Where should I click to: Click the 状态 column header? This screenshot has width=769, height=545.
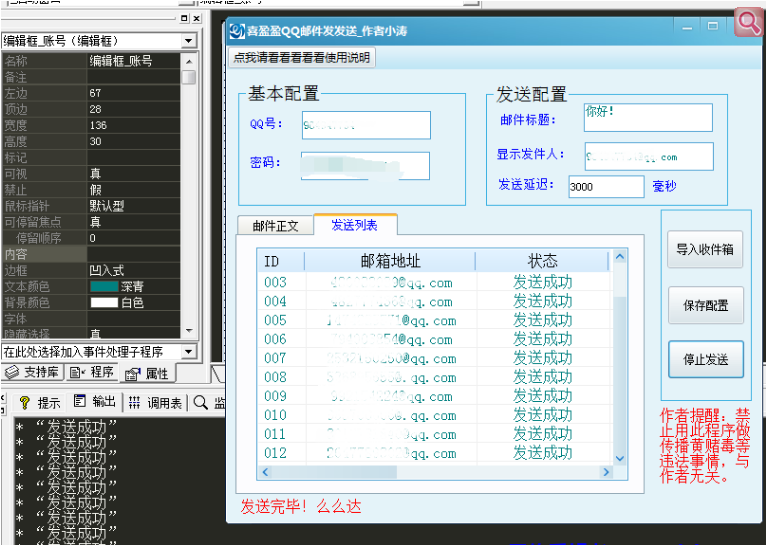[542, 261]
